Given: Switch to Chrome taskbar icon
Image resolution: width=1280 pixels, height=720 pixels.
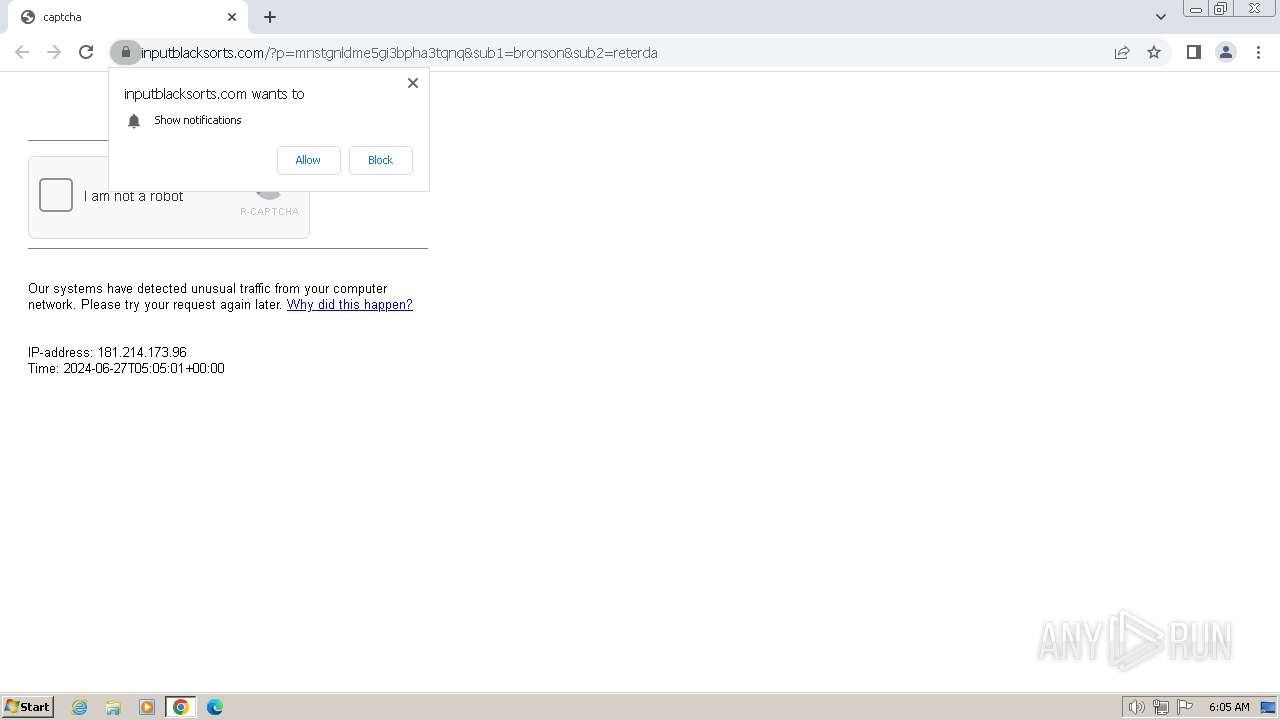Looking at the screenshot, I should (181, 707).
